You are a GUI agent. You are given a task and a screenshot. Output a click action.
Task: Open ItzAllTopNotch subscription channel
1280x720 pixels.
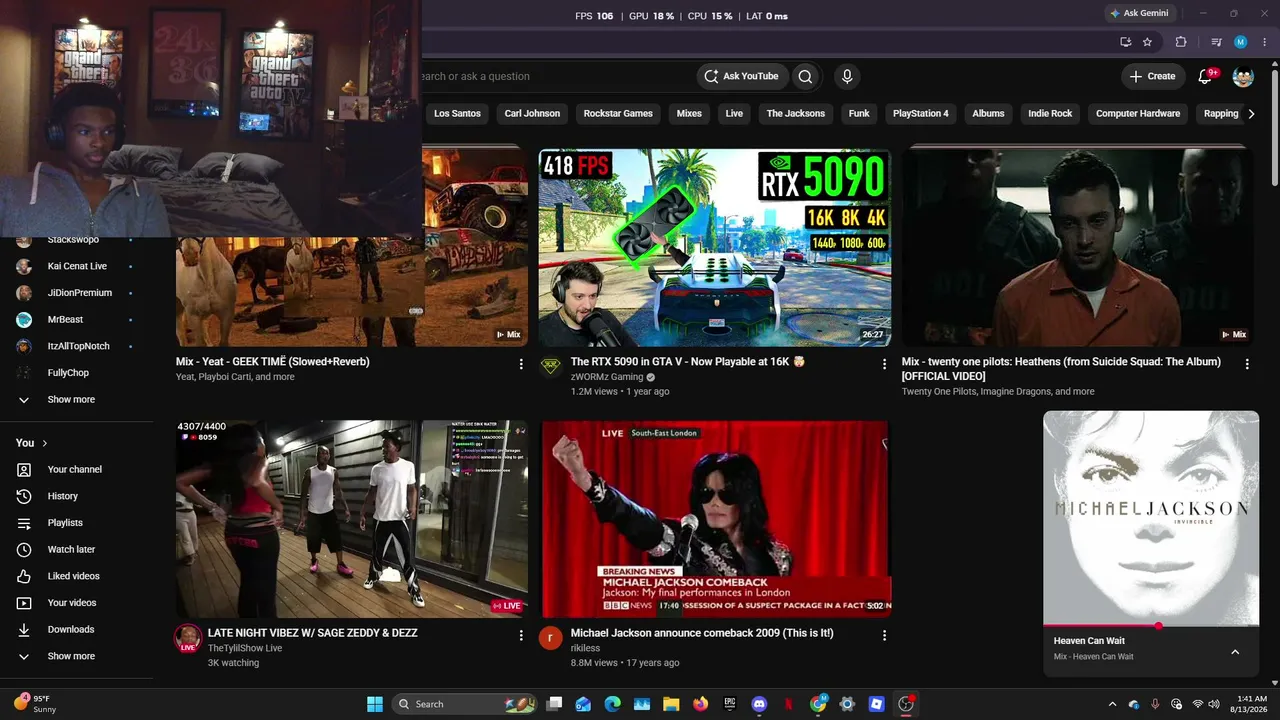[76, 346]
